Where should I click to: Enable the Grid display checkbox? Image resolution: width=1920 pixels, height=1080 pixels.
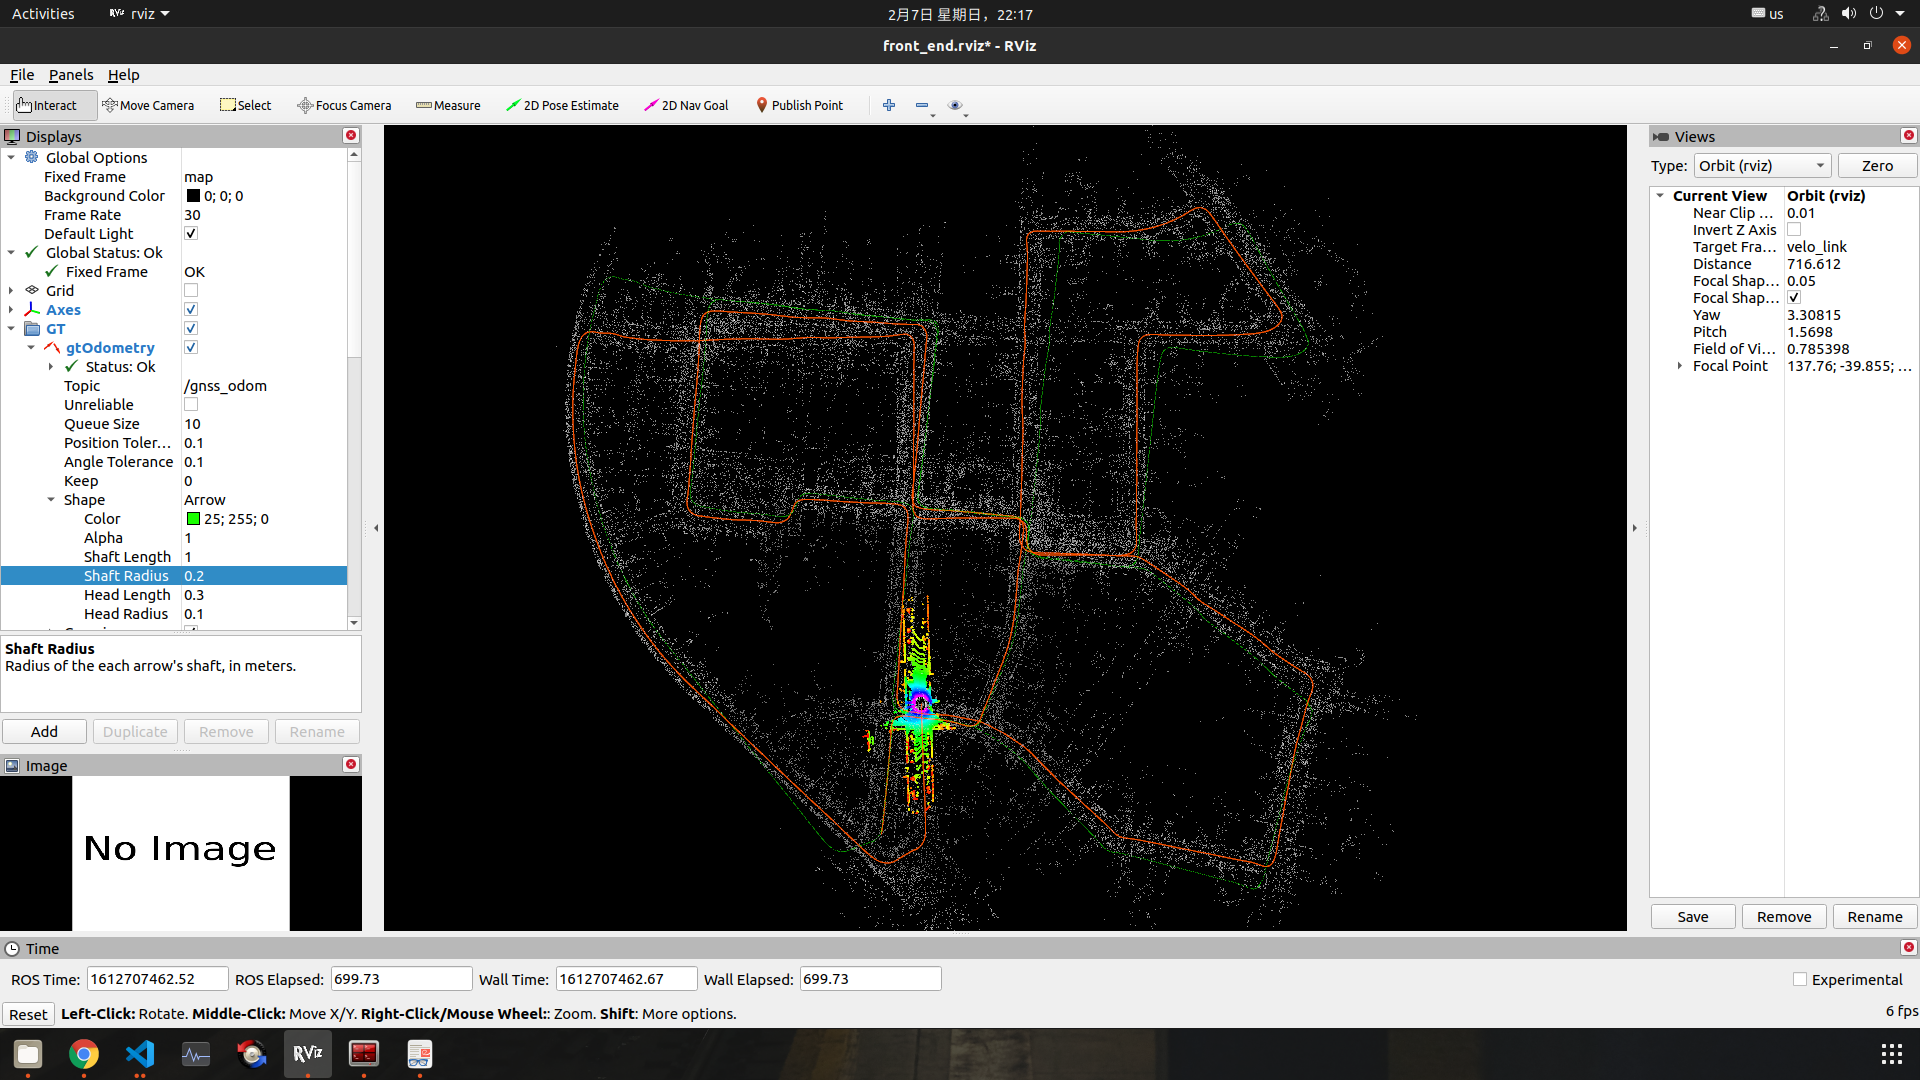191,291
